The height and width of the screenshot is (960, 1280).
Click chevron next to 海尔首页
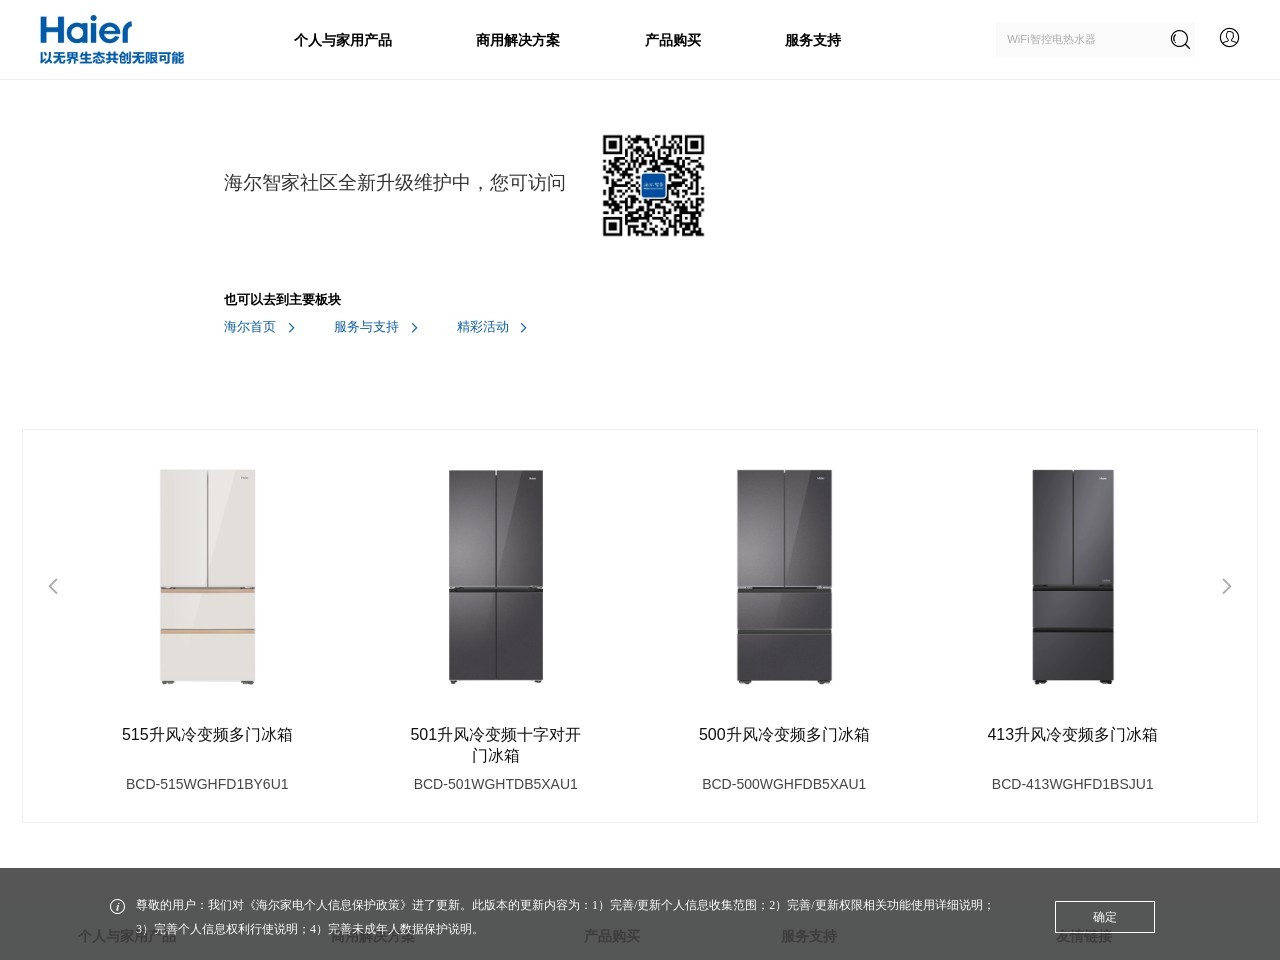pyautogui.click(x=291, y=328)
